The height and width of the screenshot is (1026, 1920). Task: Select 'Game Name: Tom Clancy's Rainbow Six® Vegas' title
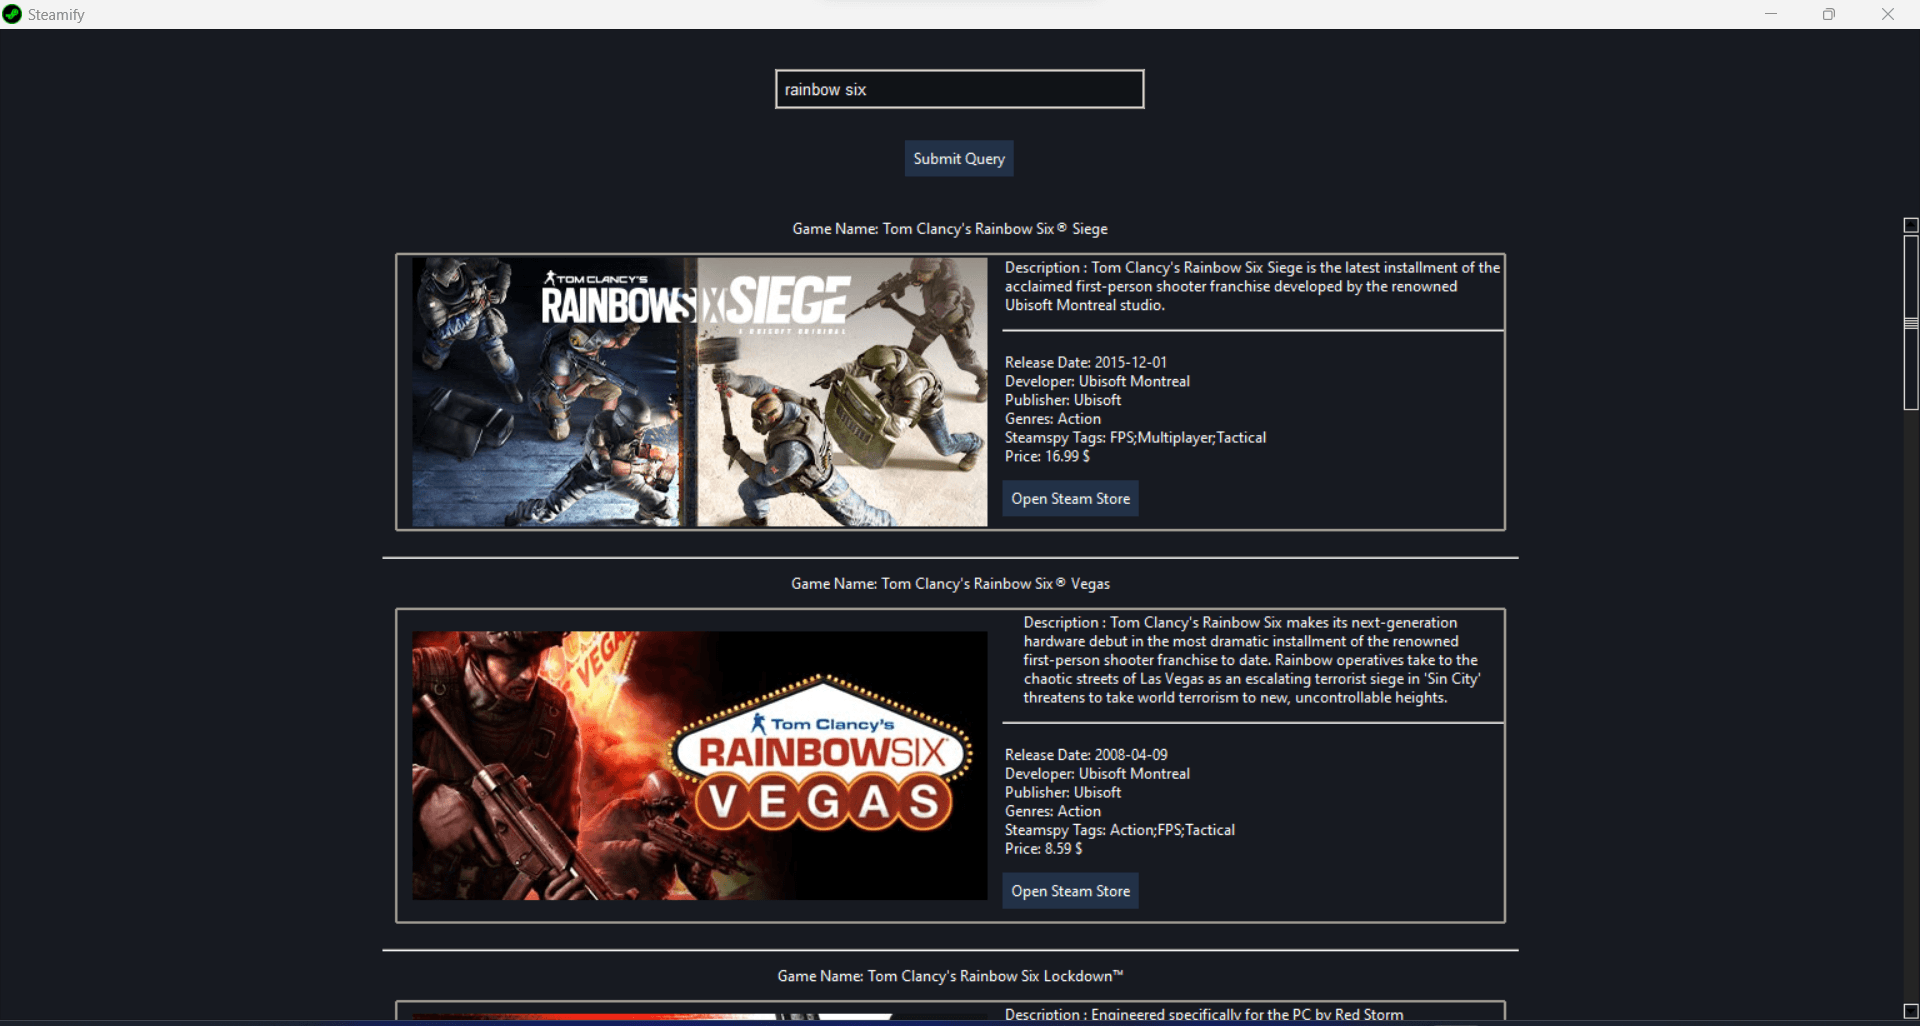(950, 584)
